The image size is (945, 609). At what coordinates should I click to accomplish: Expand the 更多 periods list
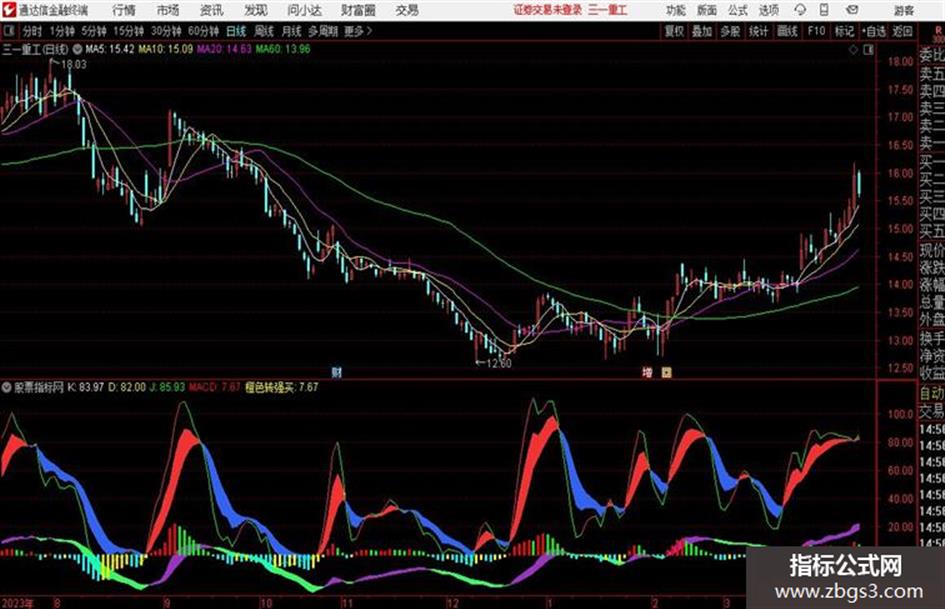[358, 31]
